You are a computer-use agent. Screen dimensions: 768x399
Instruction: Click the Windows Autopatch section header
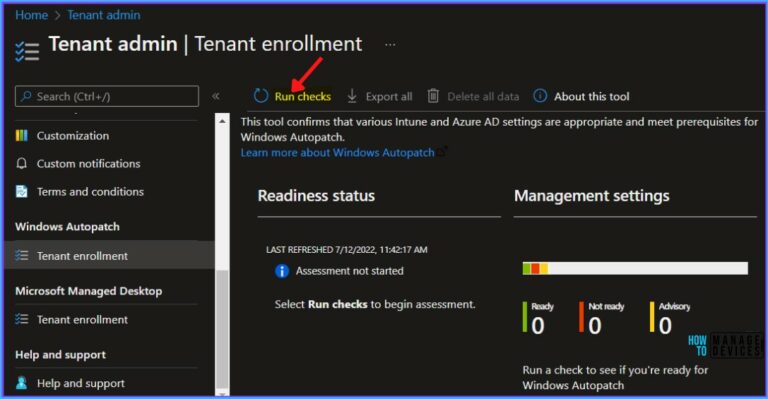tap(68, 227)
